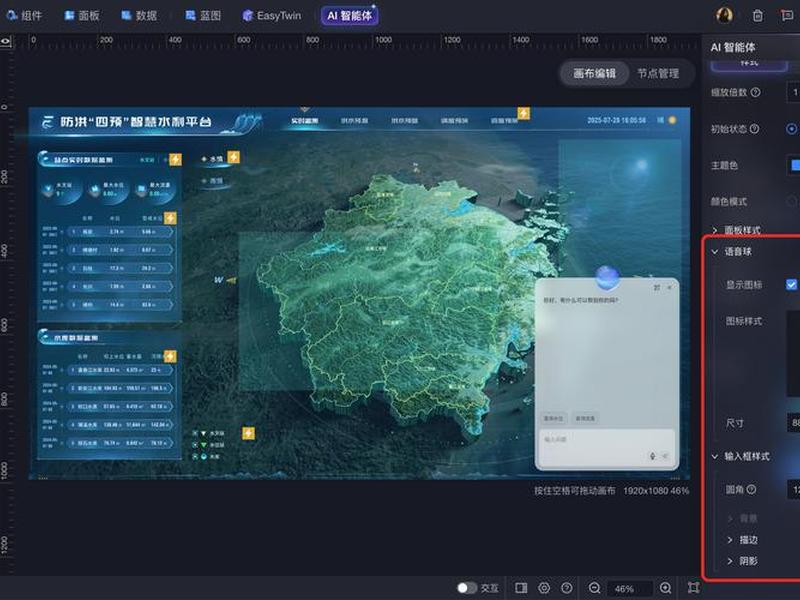Image resolution: width=800 pixels, height=600 pixels.
Task: Open the 数据 data menu
Action: [x=139, y=15]
